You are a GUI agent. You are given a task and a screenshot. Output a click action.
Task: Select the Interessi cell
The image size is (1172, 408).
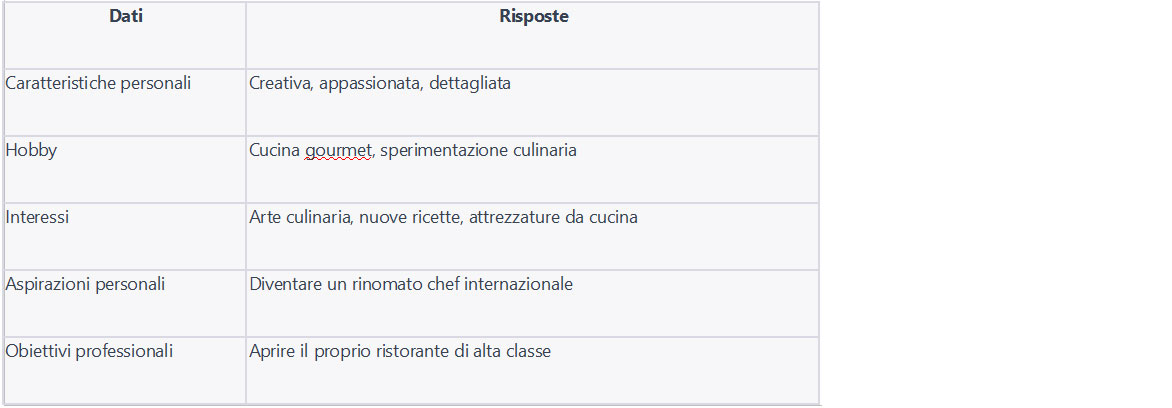click(x=126, y=236)
